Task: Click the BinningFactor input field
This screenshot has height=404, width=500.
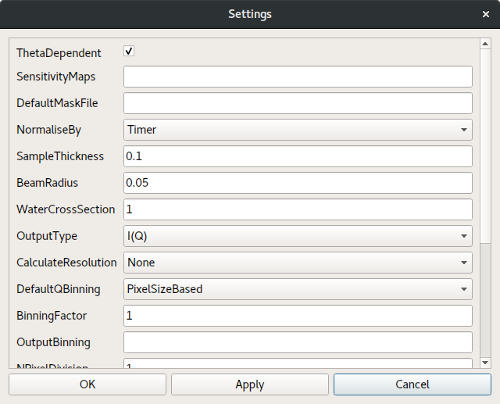Action: click(x=298, y=316)
